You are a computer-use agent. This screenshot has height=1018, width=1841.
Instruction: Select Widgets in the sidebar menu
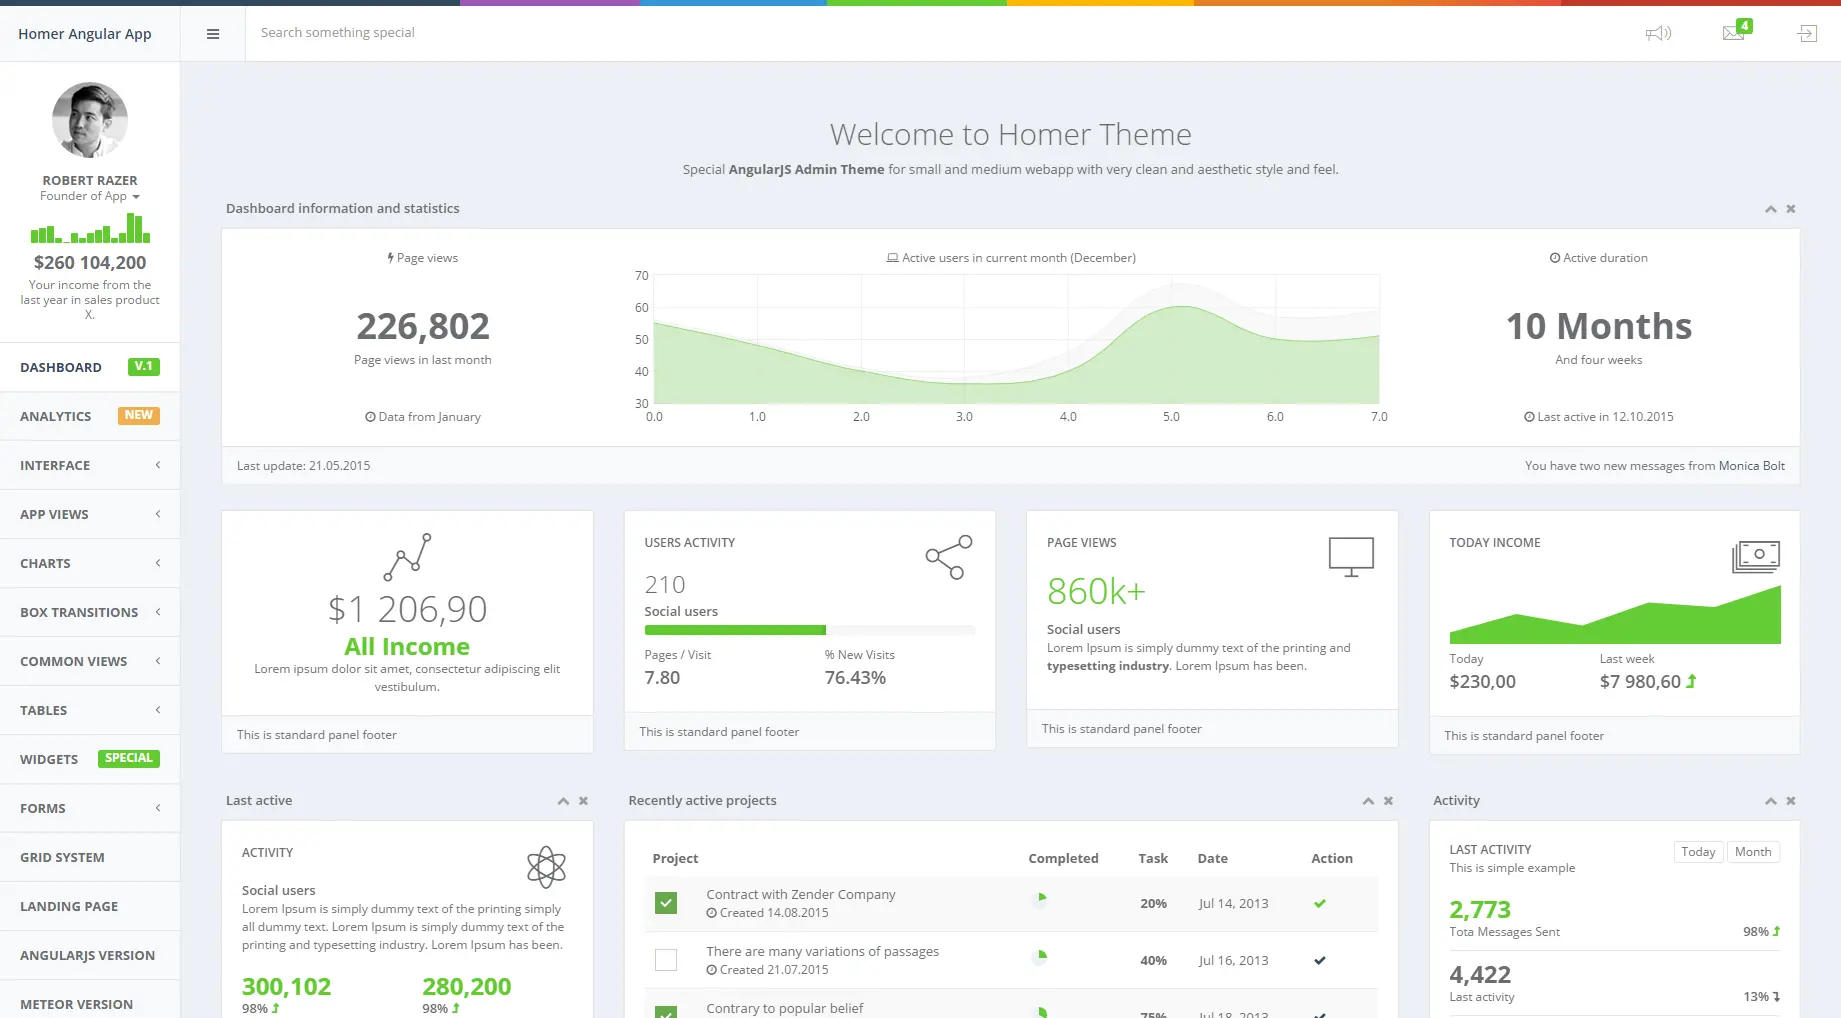pos(90,759)
